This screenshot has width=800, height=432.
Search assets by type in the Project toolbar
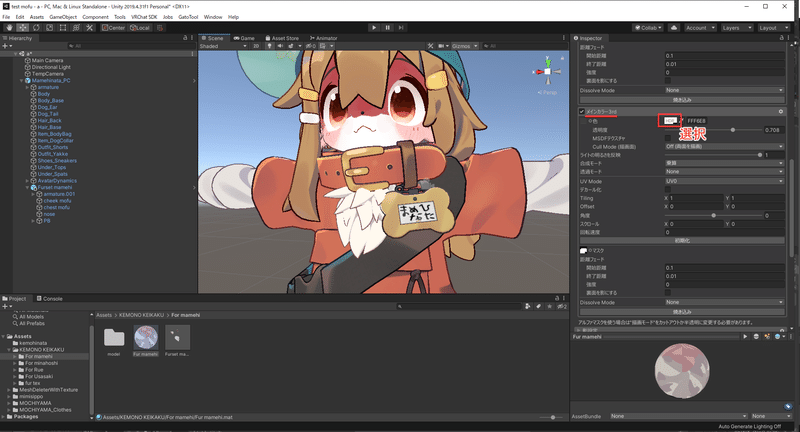point(527,307)
